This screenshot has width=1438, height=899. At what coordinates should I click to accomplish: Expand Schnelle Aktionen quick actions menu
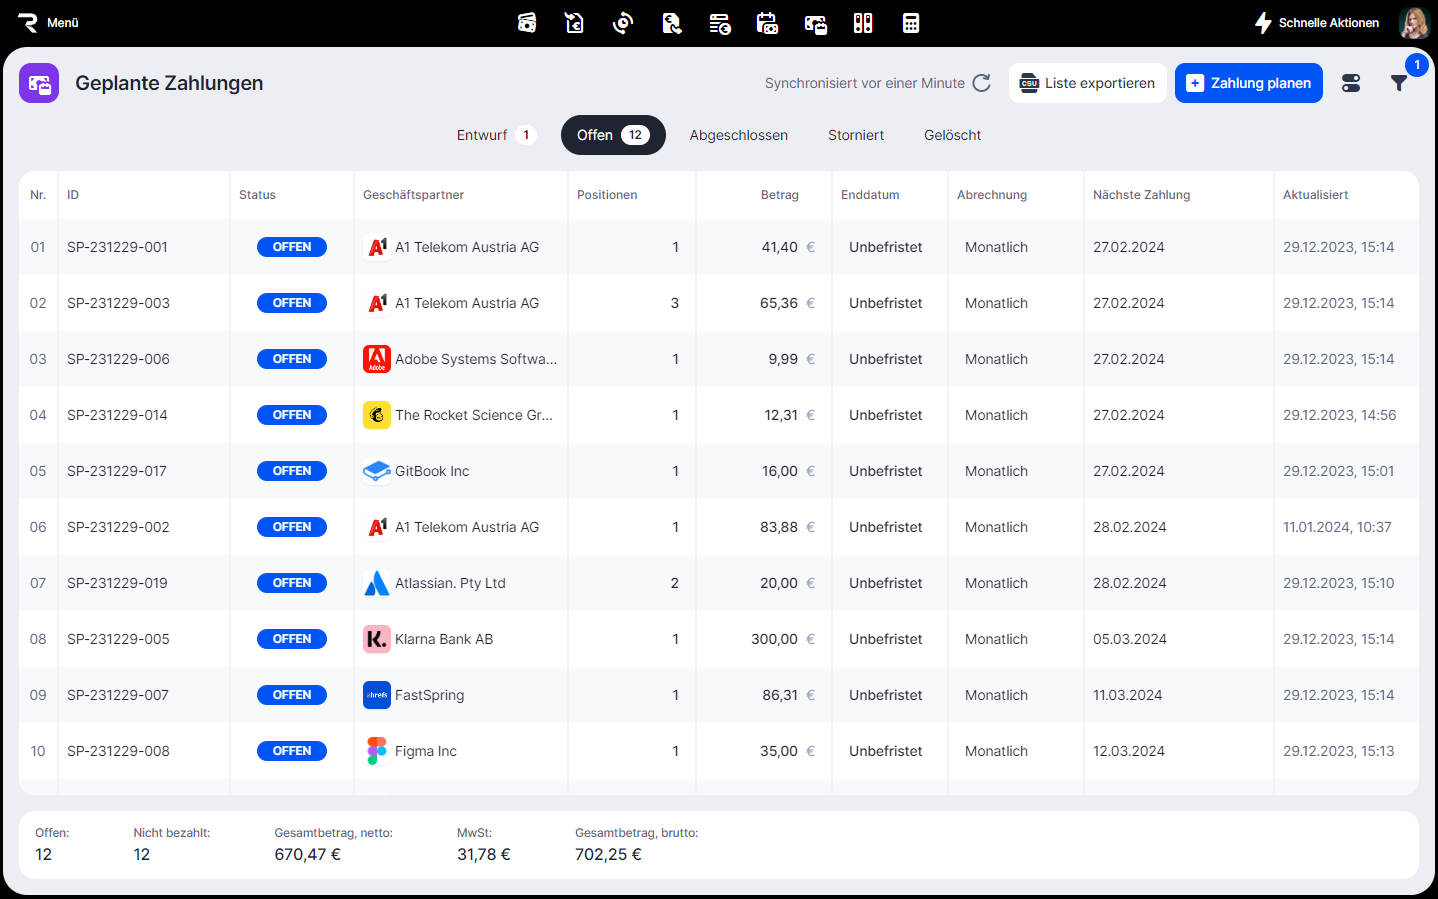coord(1317,23)
